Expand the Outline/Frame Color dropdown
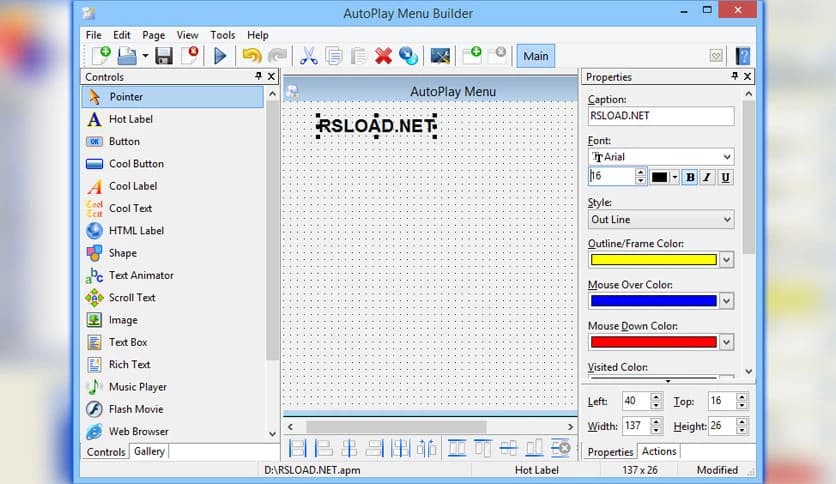Screen dimensions: 836x484 pos(726,260)
